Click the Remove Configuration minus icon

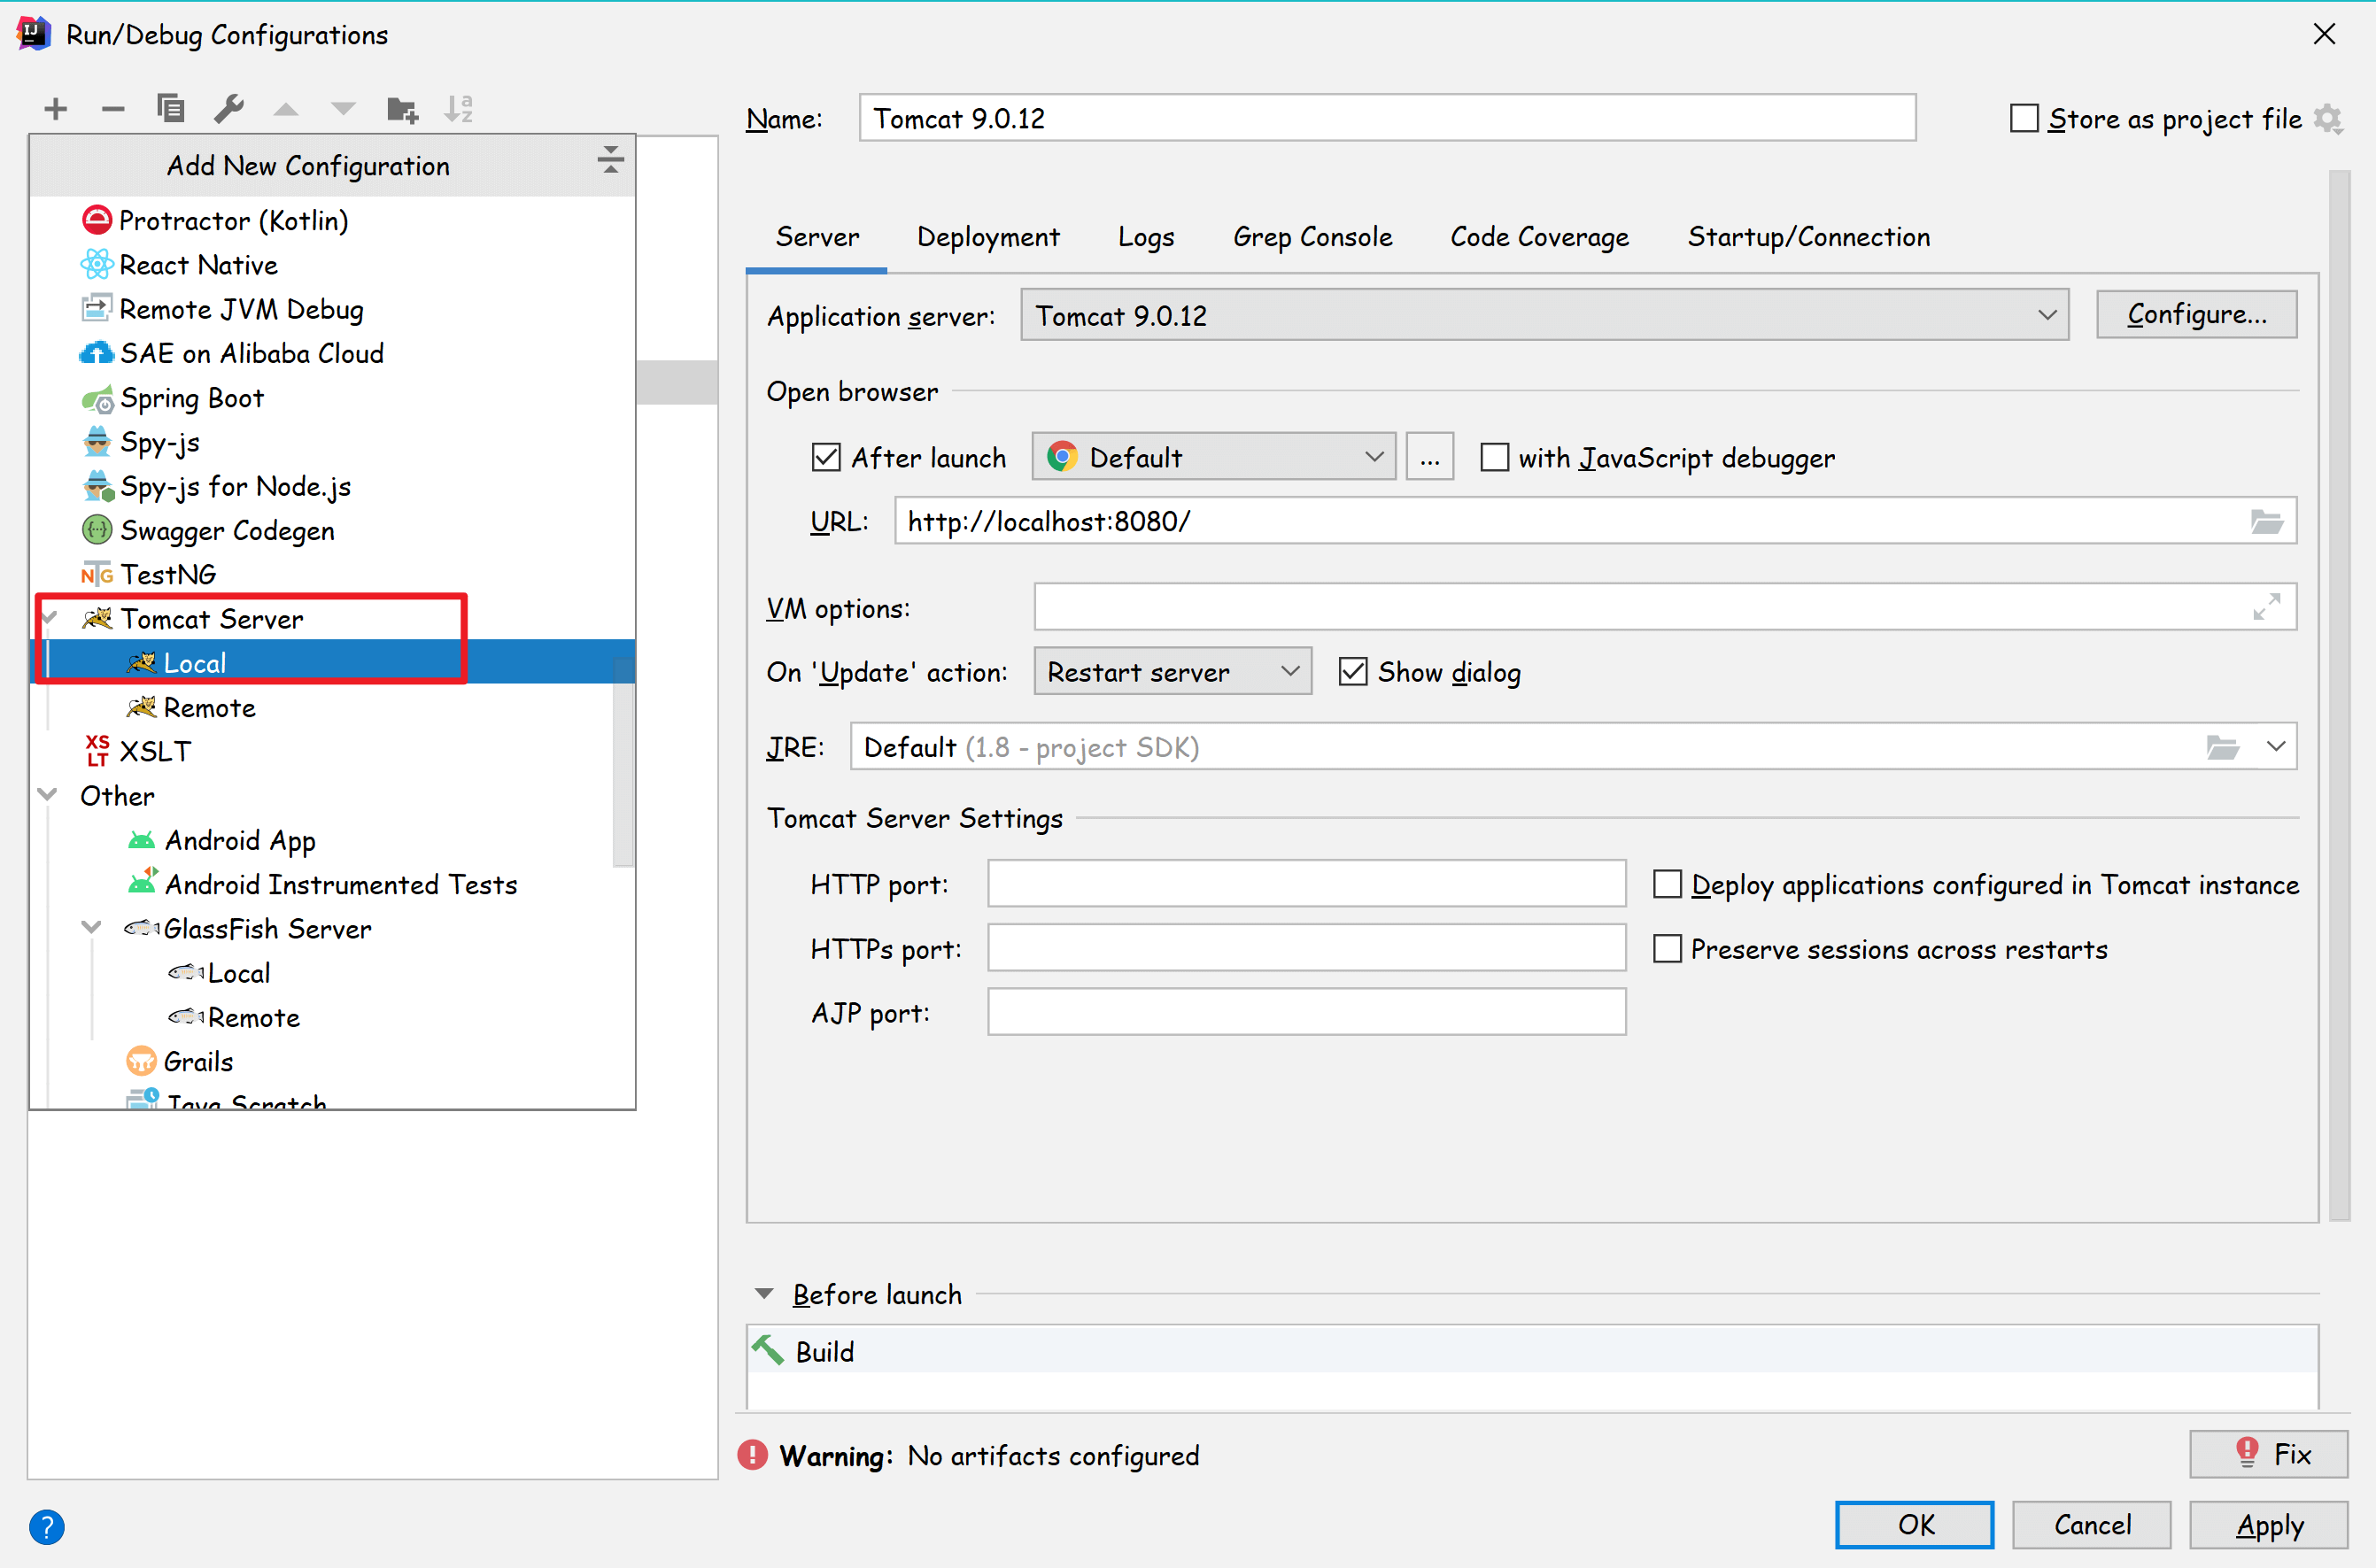coord(113,108)
